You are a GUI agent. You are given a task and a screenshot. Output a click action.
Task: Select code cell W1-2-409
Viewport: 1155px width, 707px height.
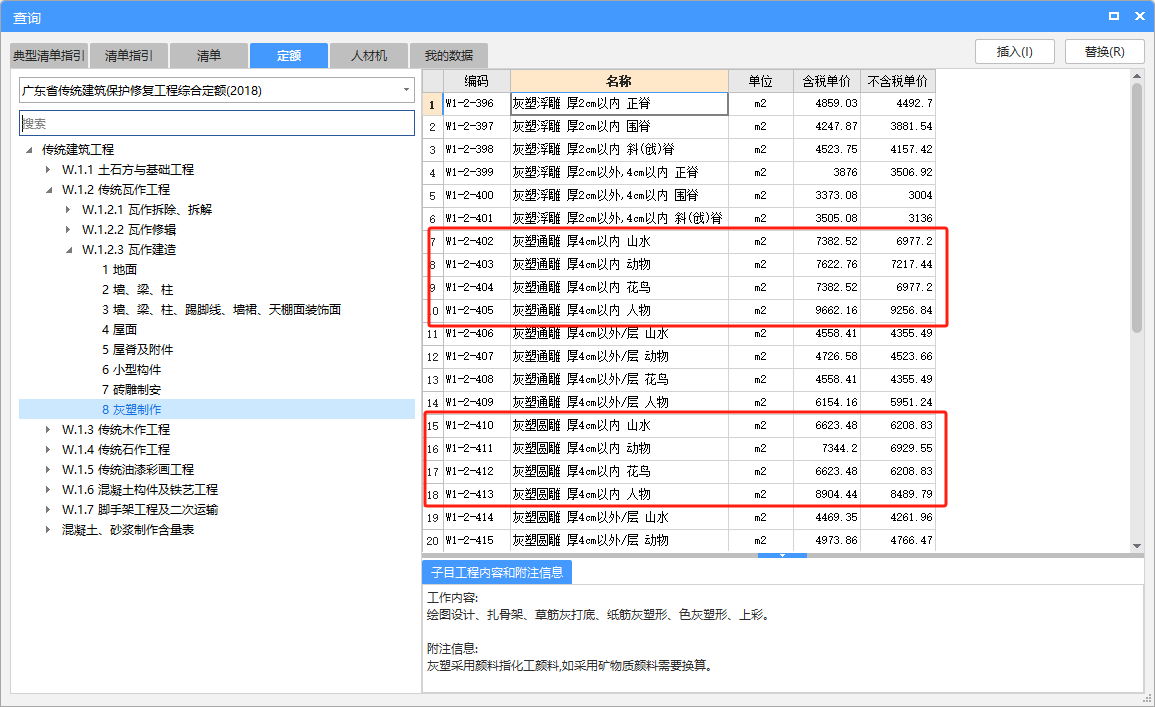(477, 403)
